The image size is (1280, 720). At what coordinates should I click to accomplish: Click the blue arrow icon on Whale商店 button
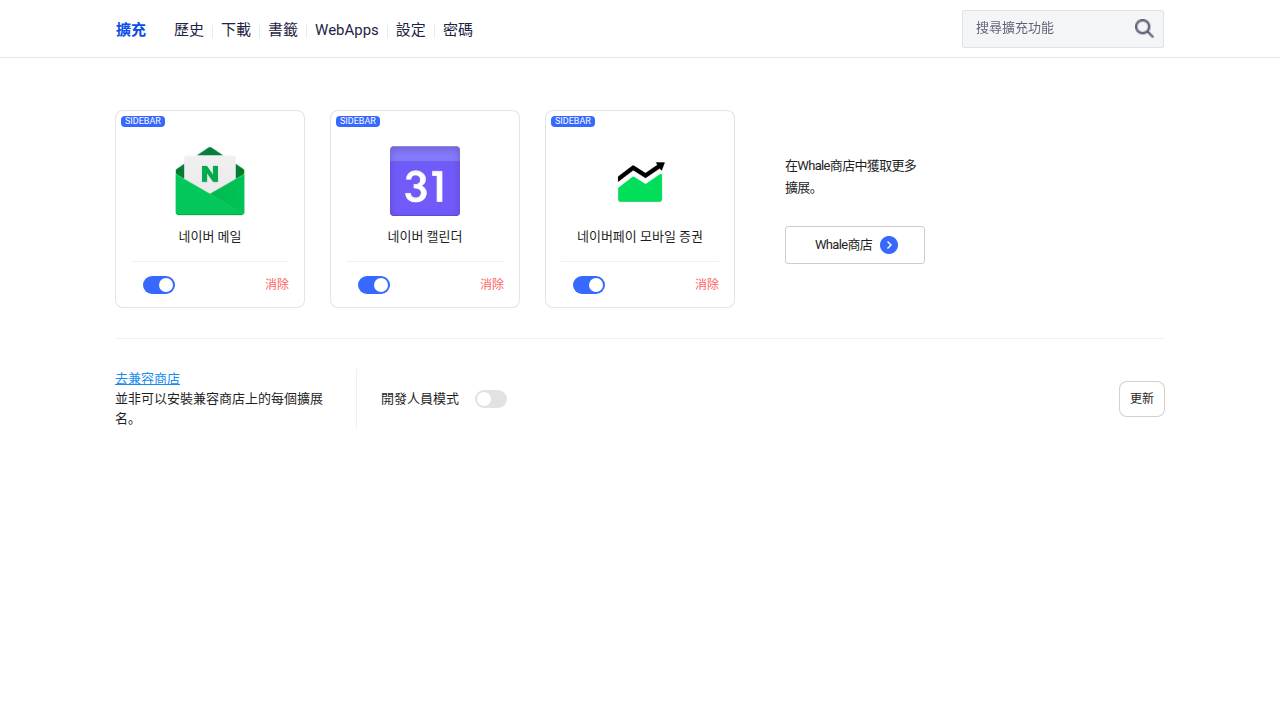coord(889,245)
